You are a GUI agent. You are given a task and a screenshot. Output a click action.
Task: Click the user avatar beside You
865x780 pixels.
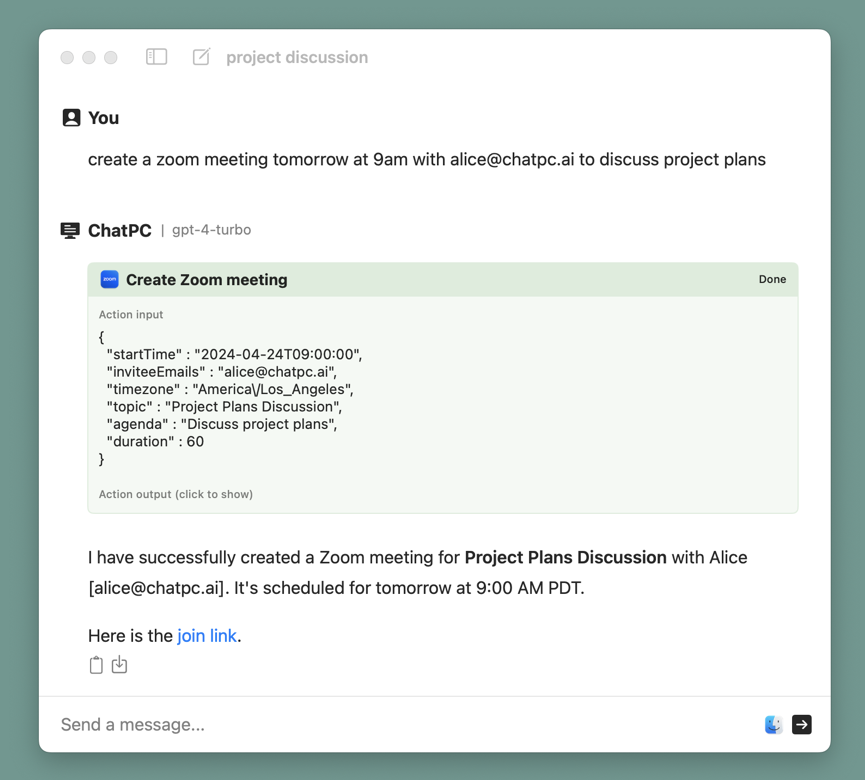point(71,118)
